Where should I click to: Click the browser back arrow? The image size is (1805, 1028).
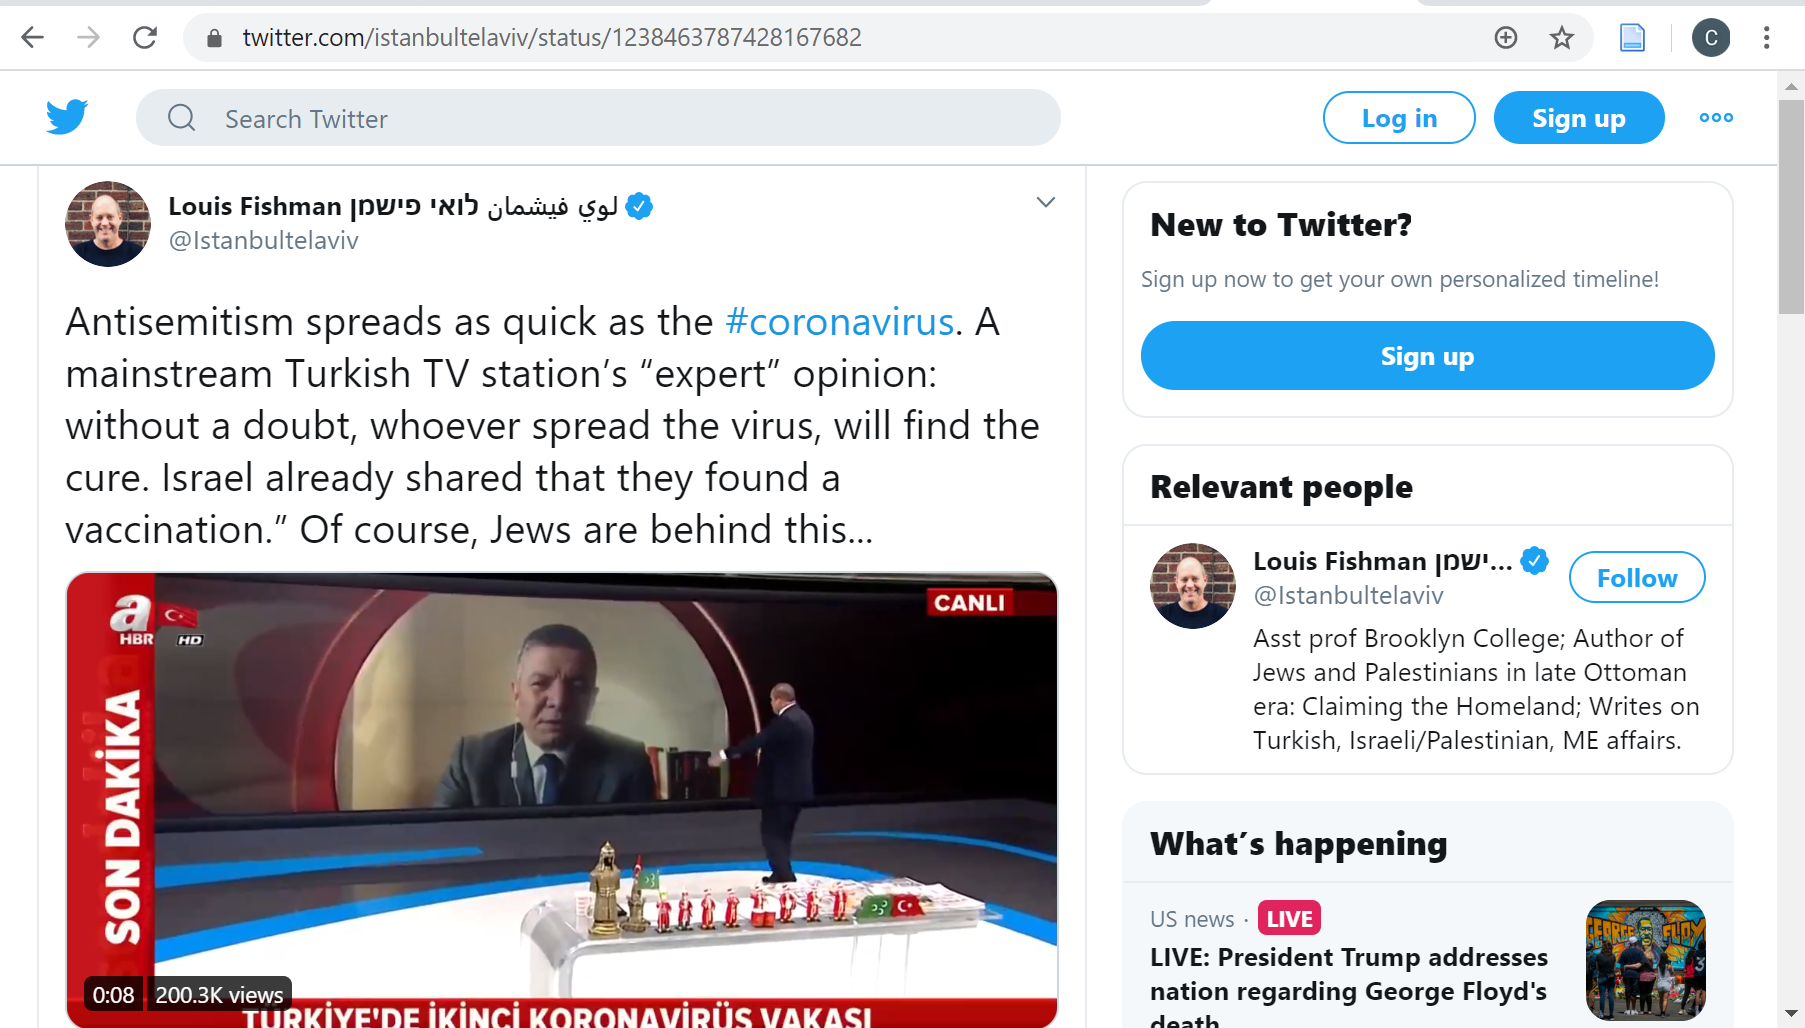click(x=33, y=38)
